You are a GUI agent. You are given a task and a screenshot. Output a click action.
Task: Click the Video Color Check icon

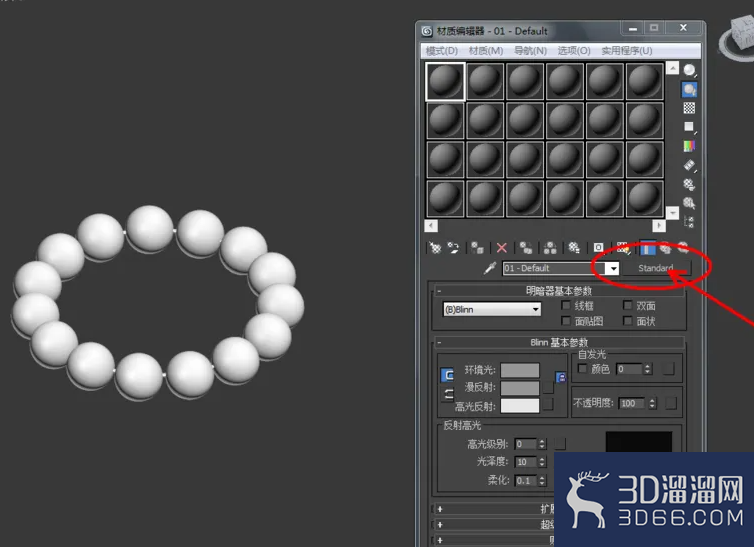[690, 146]
